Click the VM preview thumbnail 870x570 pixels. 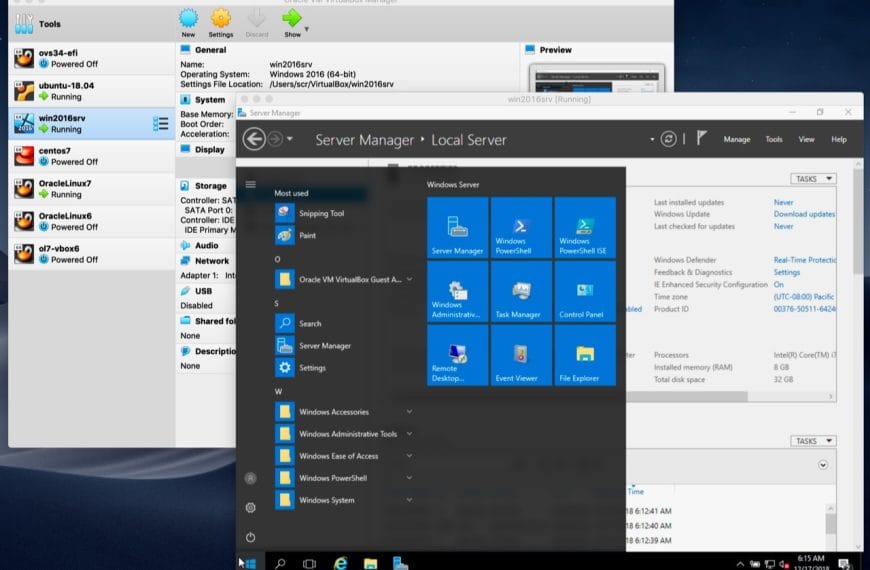tap(597, 78)
